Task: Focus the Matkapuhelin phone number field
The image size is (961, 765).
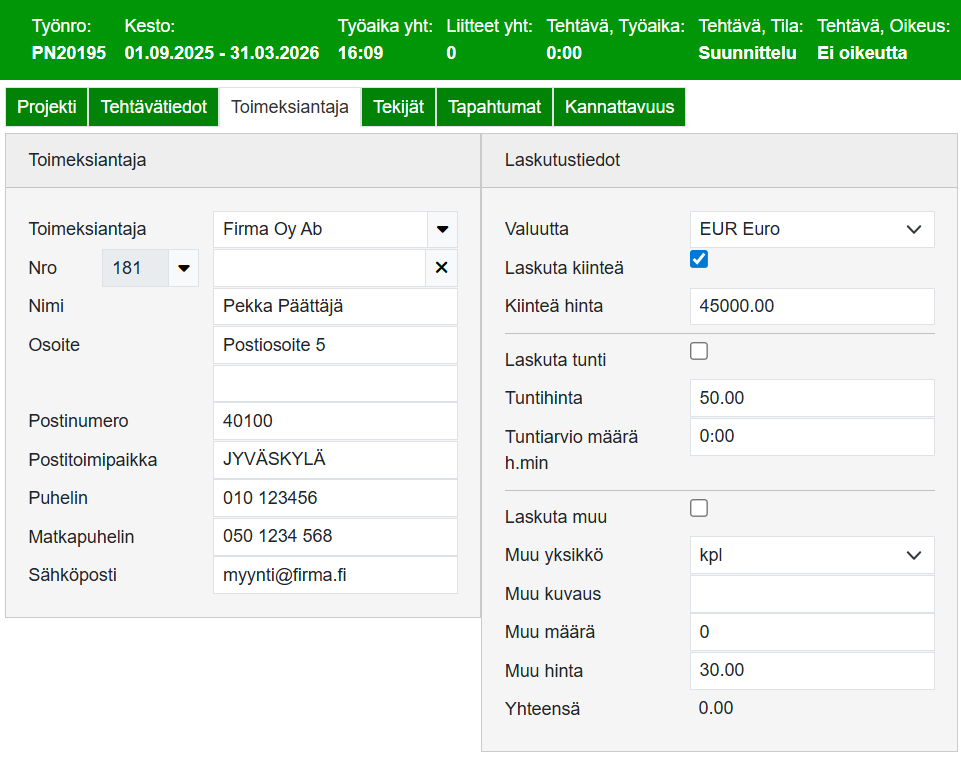Action: pos(334,537)
